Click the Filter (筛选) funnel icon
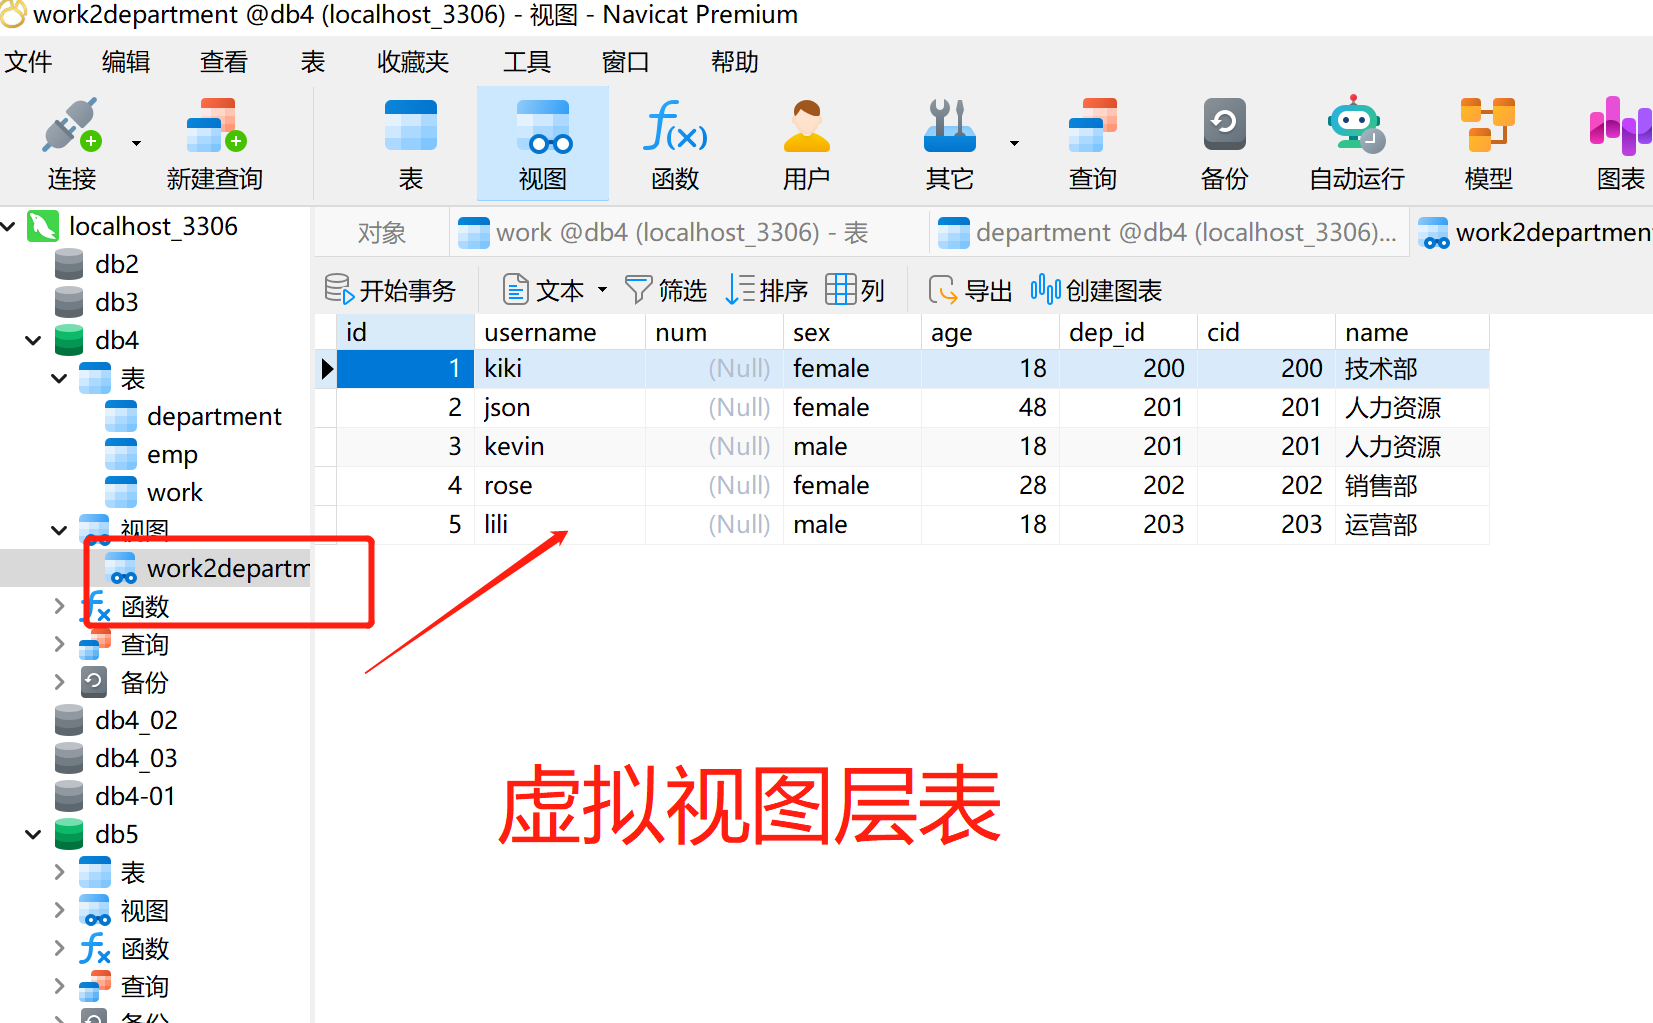1653x1023 pixels. 638,290
